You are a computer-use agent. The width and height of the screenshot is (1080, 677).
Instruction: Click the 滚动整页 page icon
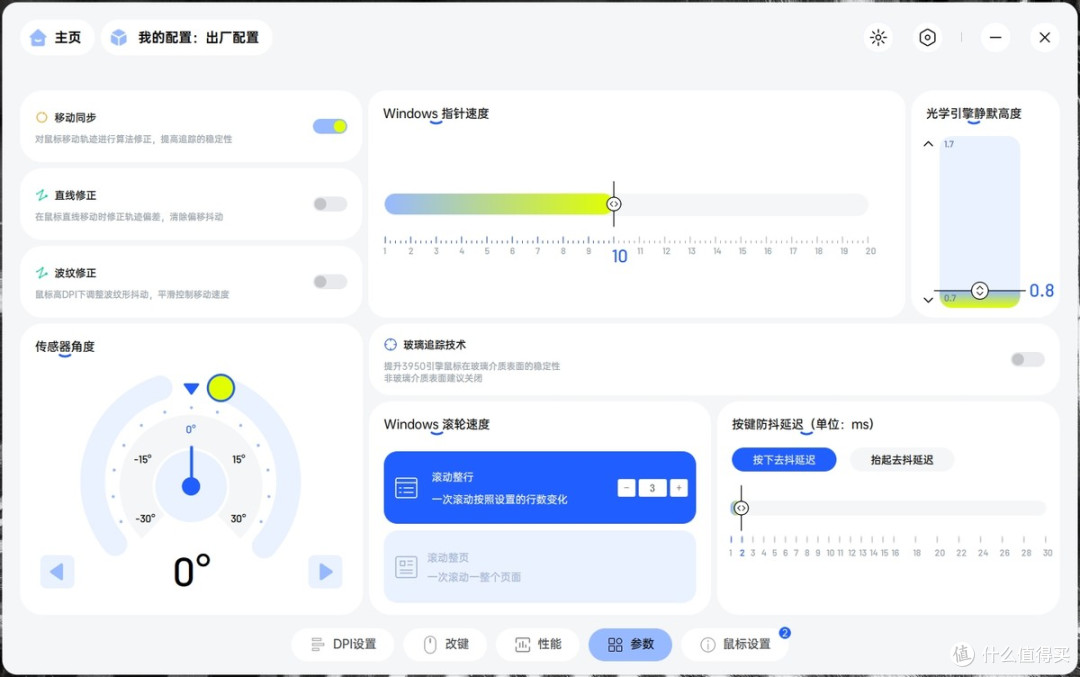(x=406, y=567)
